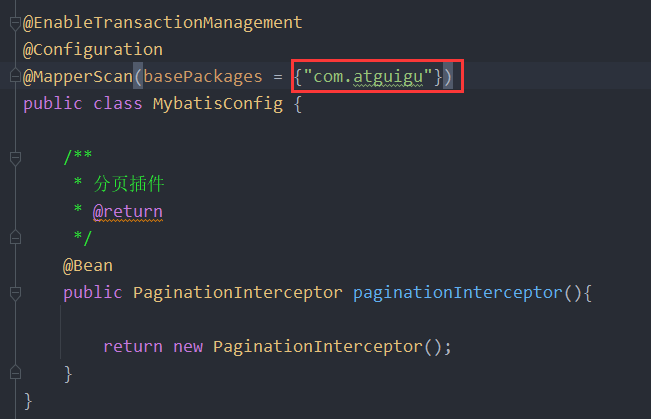Click the @Bean annotation

(x=88, y=266)
